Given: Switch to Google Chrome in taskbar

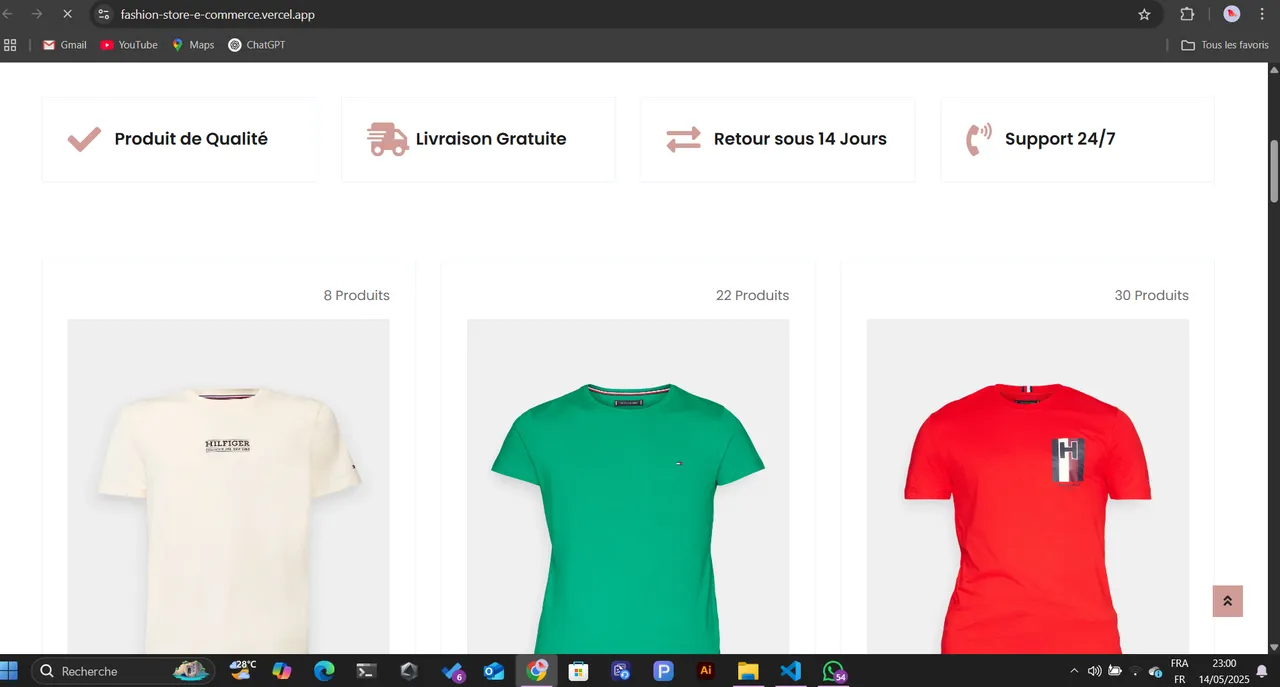Looking at the screenshot, I should (x=537, y=671).
